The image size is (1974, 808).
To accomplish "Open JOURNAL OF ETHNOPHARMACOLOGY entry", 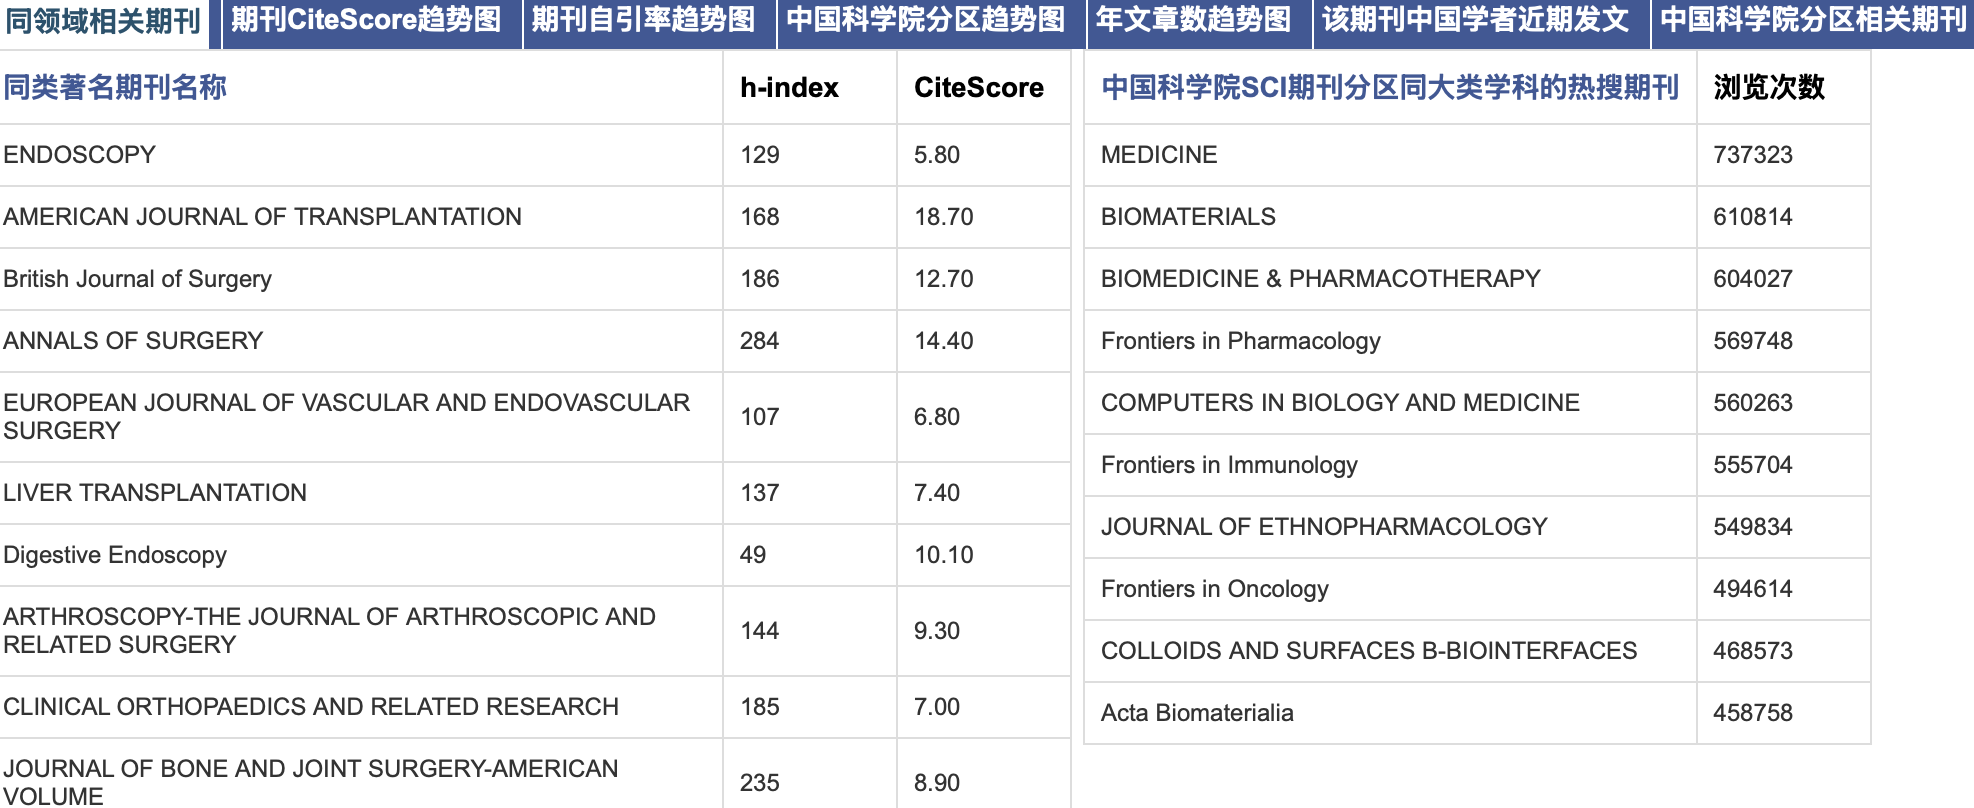I will [1324, 527].
